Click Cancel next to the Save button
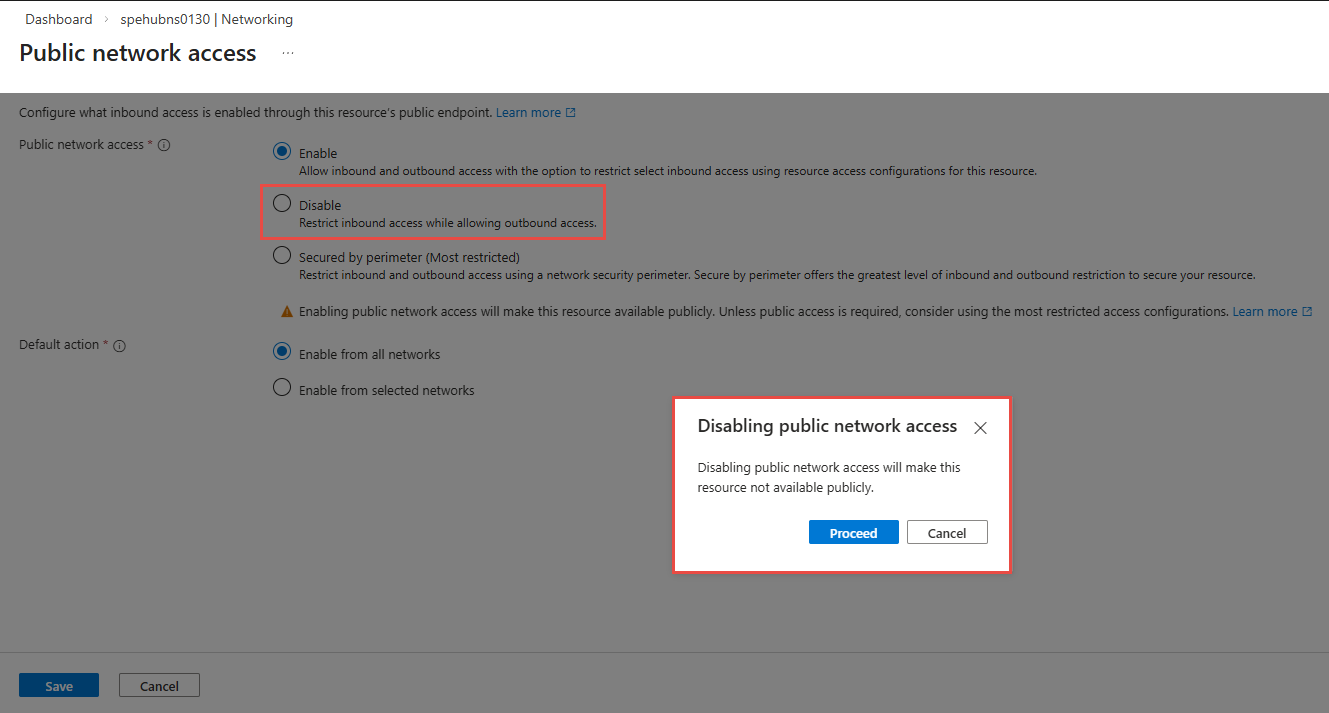 (159, 686)
